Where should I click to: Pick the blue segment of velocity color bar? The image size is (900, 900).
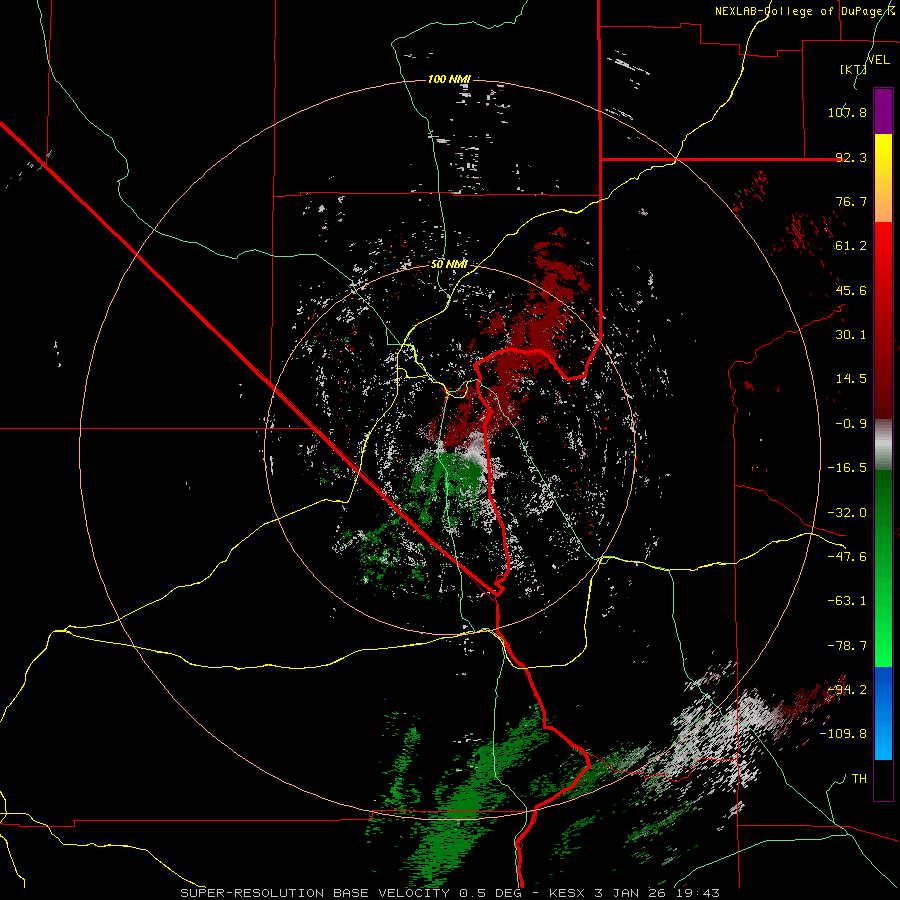click(x=883, y=713)
